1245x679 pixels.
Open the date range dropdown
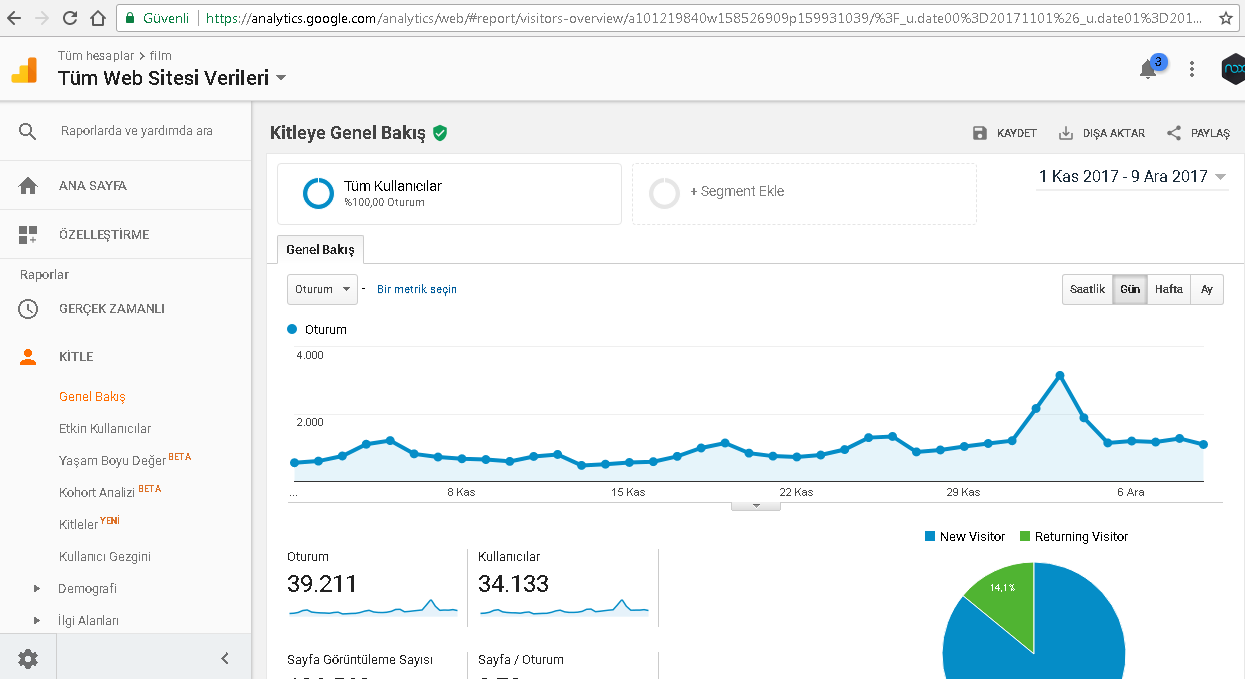1132,177
